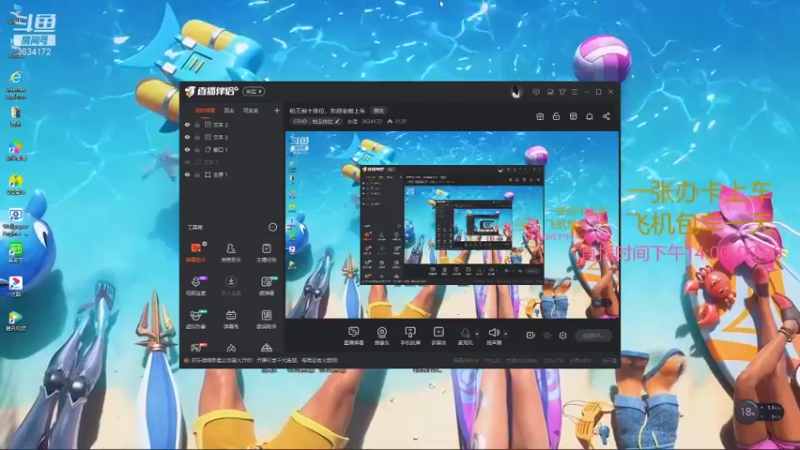Screen dimensions: 800x450
Task: Open Internet Explorer desktop icon
Action: tap(16, 85)
